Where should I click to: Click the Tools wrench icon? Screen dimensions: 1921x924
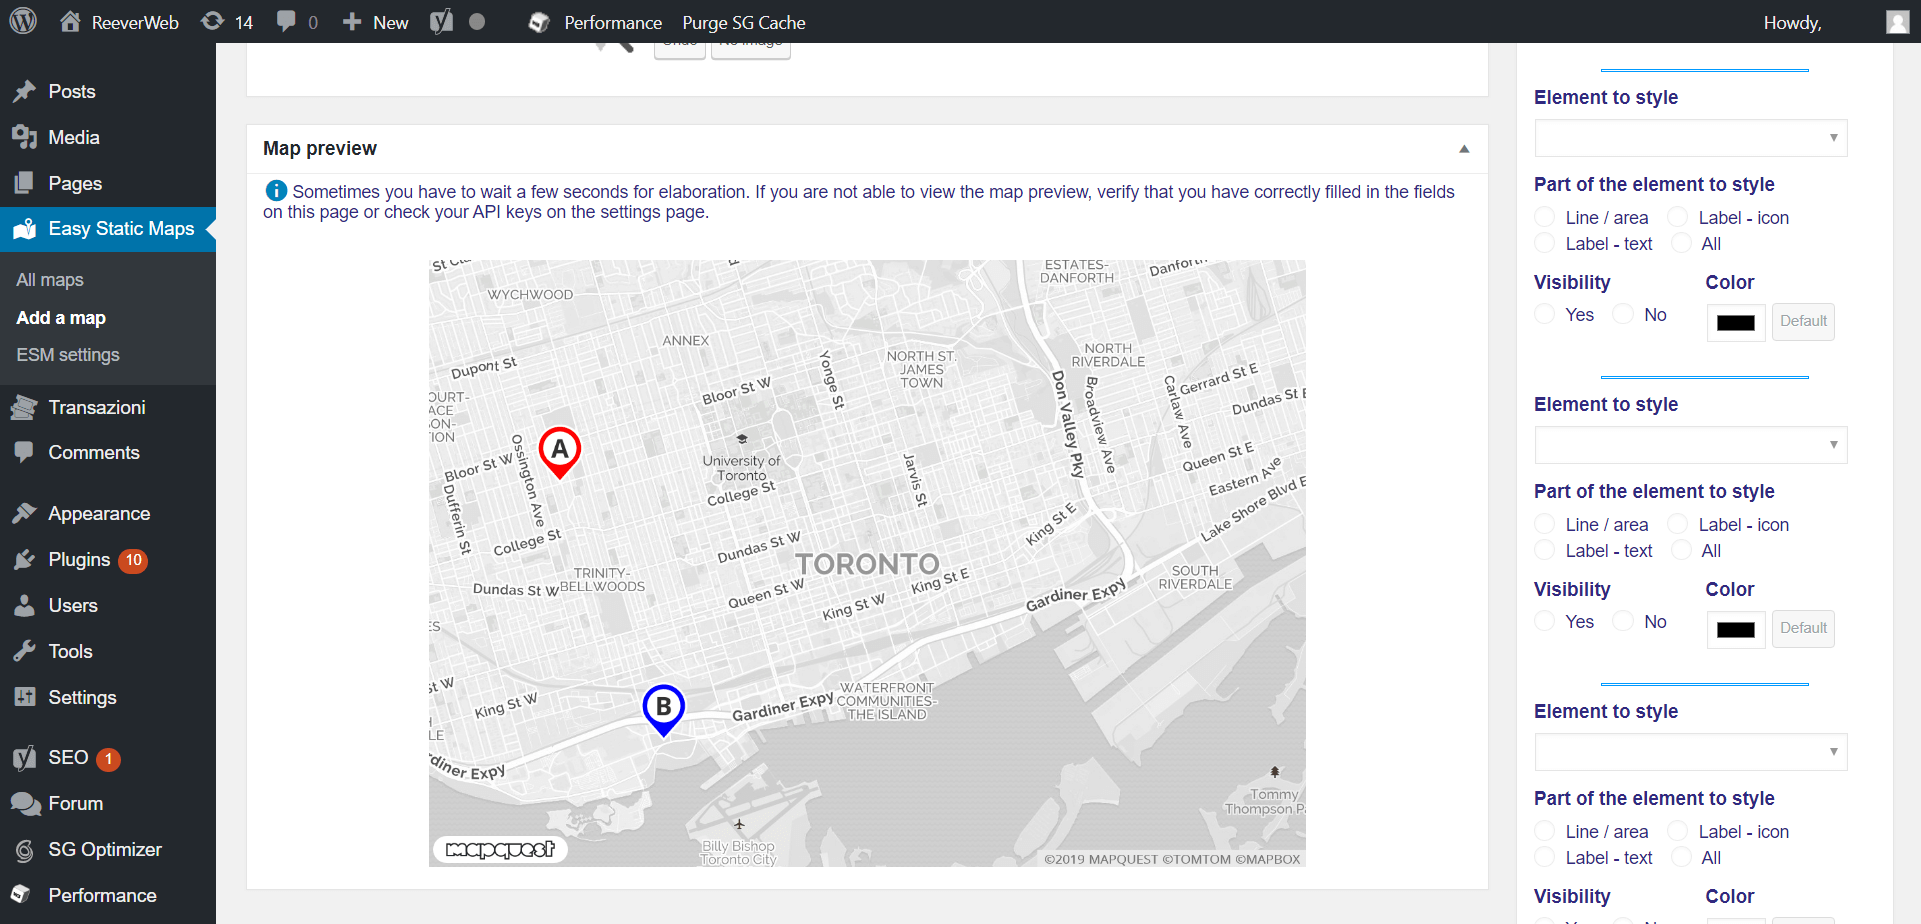click(25, 651)
